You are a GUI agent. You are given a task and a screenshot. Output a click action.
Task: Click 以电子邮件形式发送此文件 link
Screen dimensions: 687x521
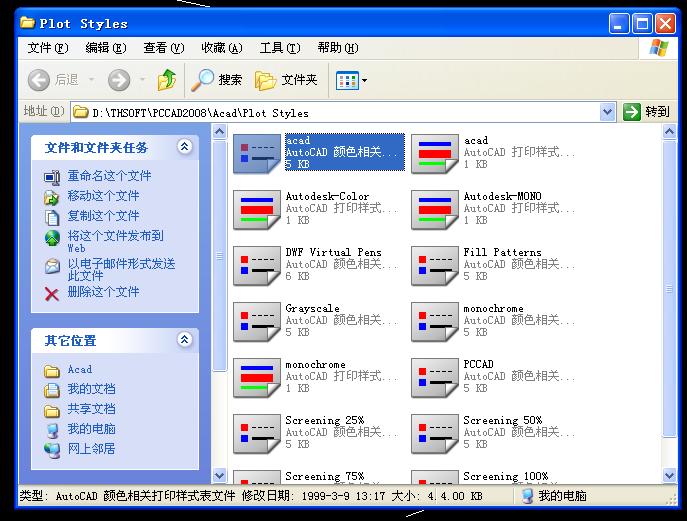point(121,269)
